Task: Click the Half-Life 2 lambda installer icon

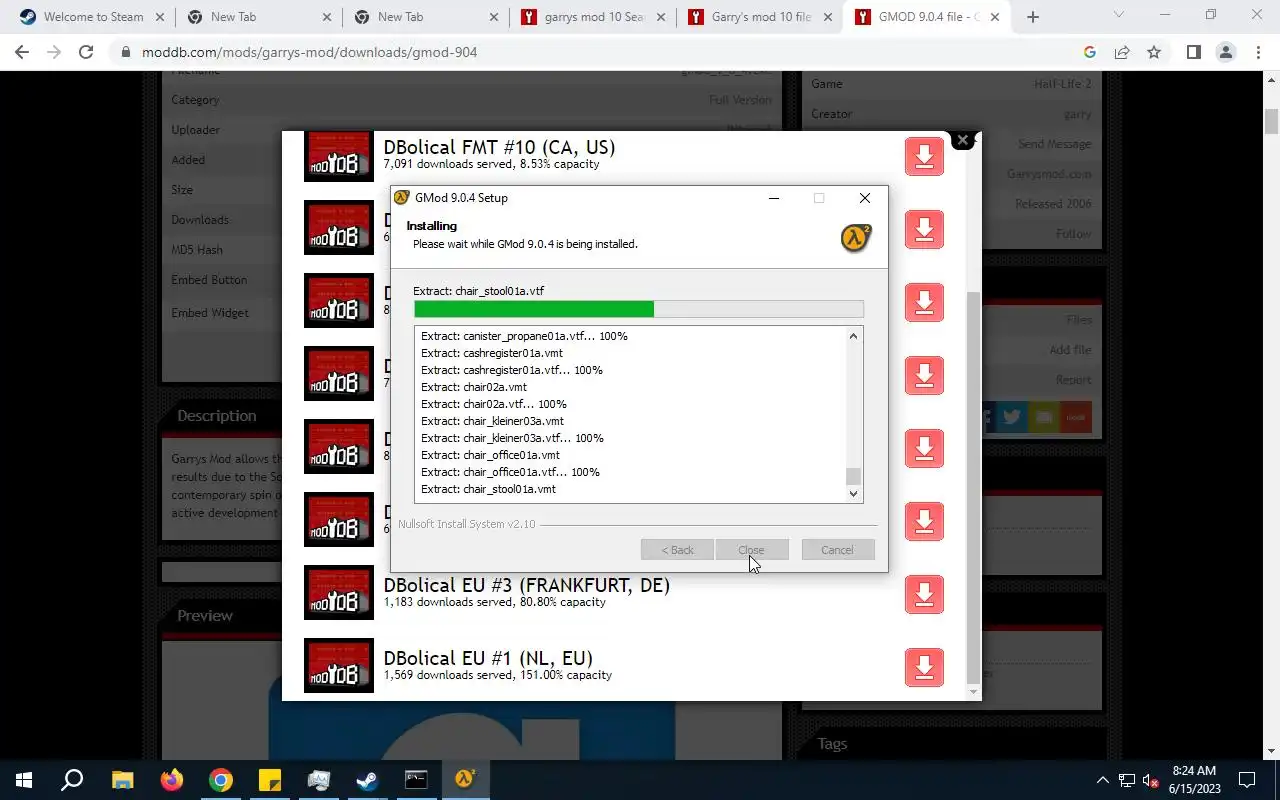Action: click(x=855, y=237)
